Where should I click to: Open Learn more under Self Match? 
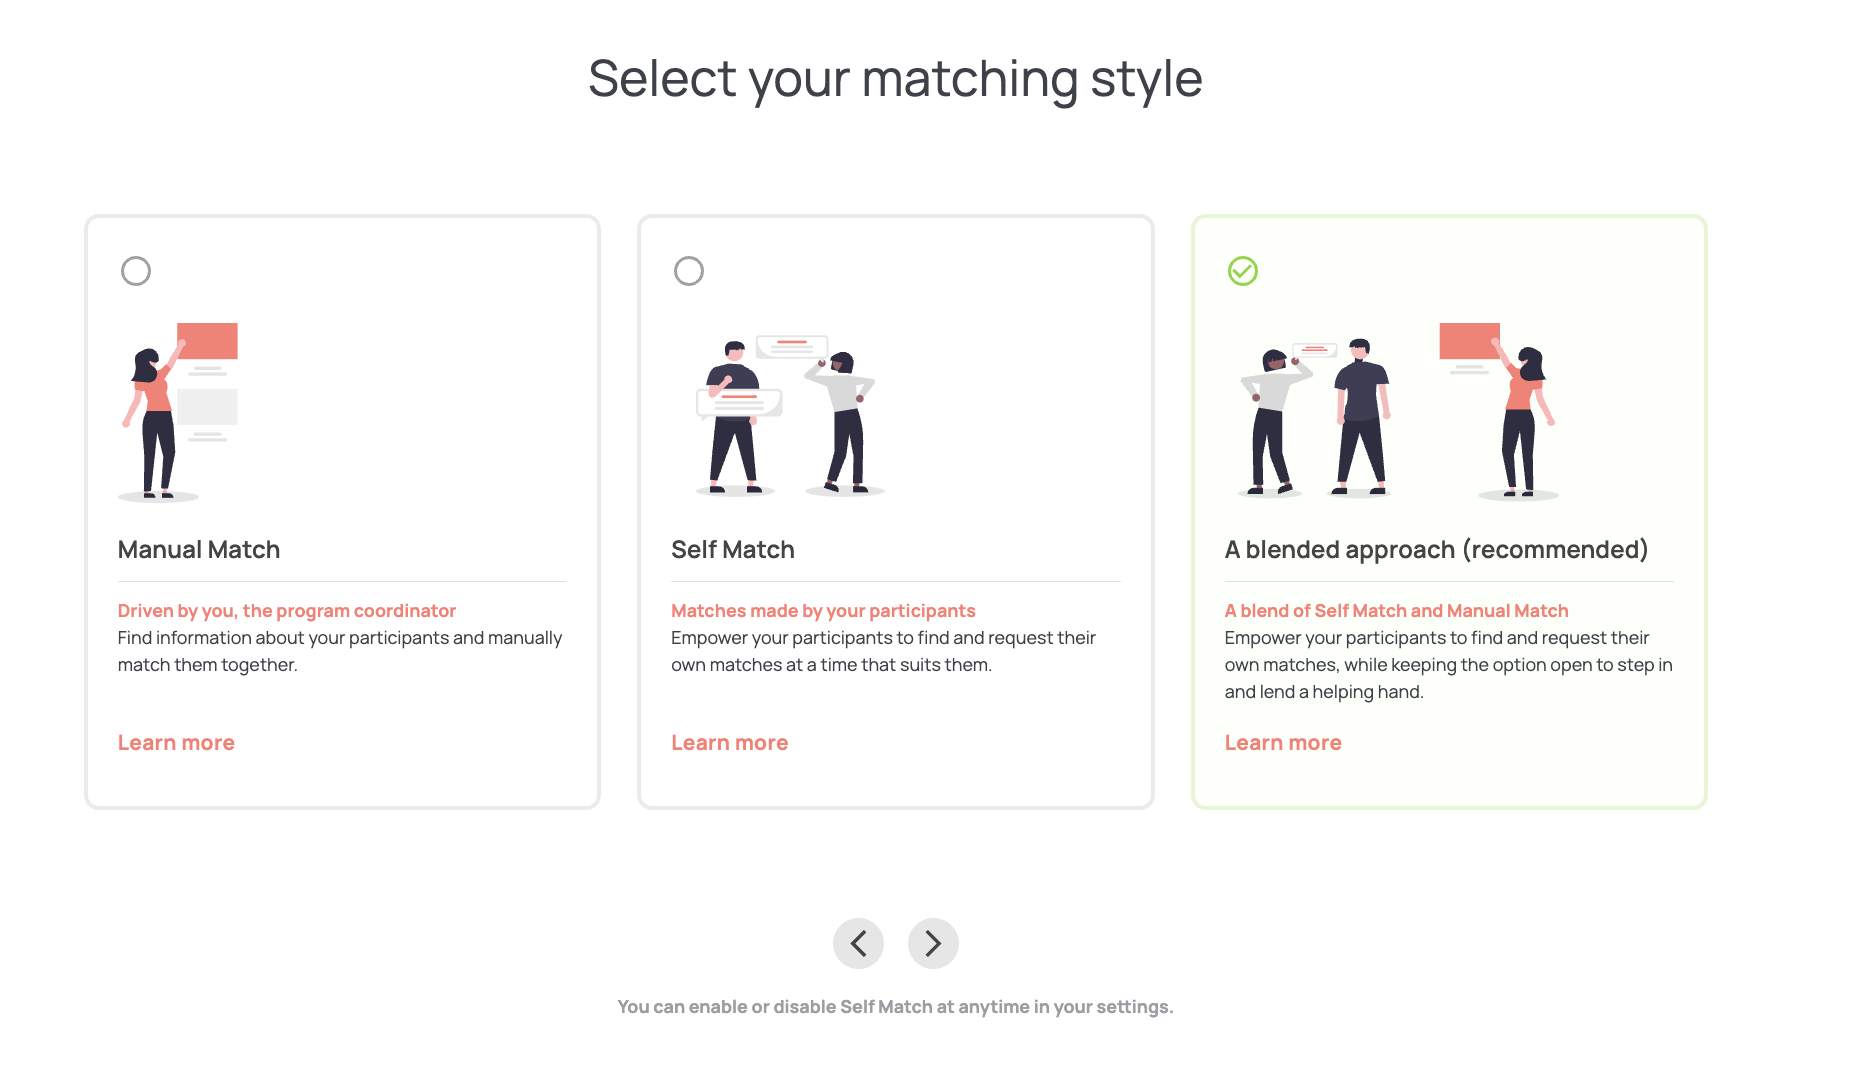pyautogui.click(x=729, y=743)
